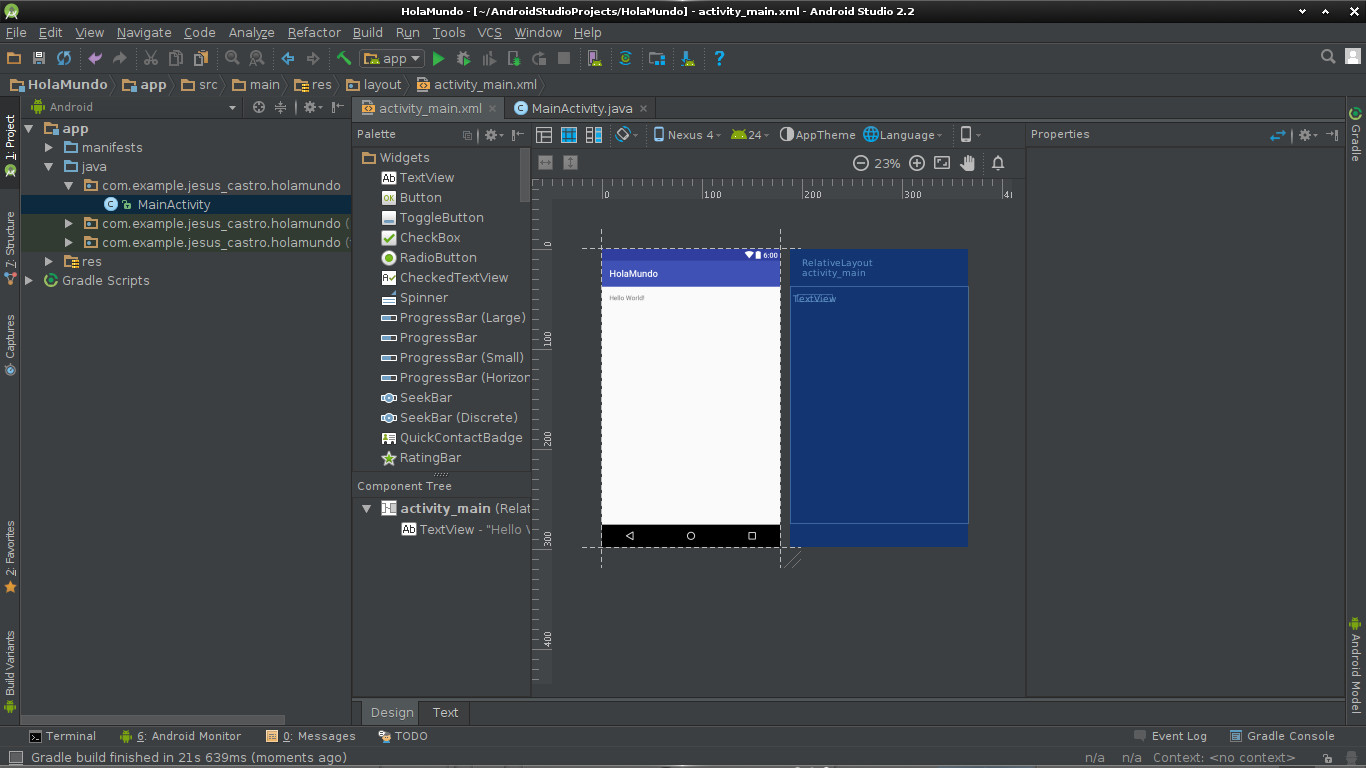Image resolution: width=1366 pixels, height=768 pixels.
Task: Toggle the Build Variants side panel
Action: (x=10, y=671)
